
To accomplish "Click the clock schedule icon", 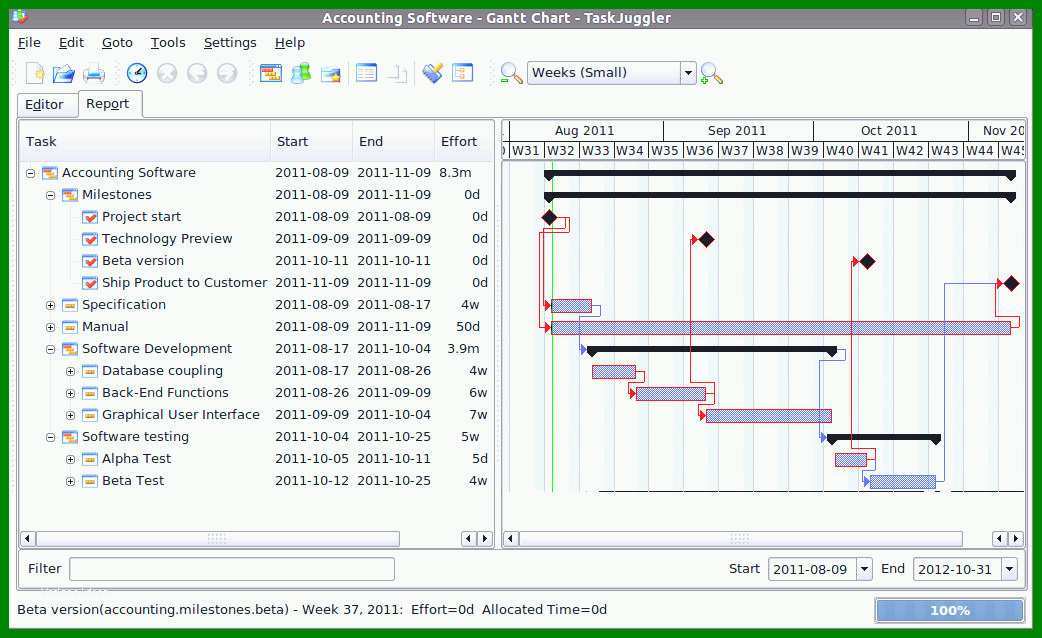I will click(x=137, y=73).
